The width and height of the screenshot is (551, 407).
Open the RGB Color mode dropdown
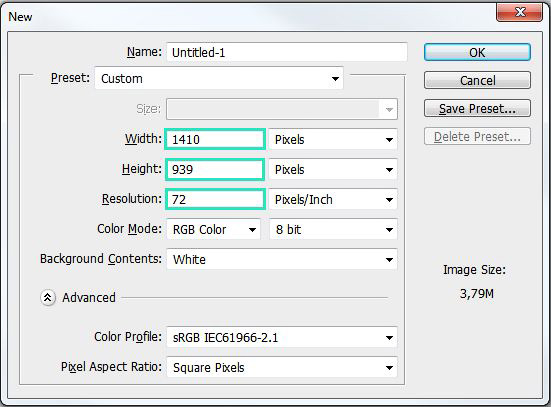[x=214, y=230]
